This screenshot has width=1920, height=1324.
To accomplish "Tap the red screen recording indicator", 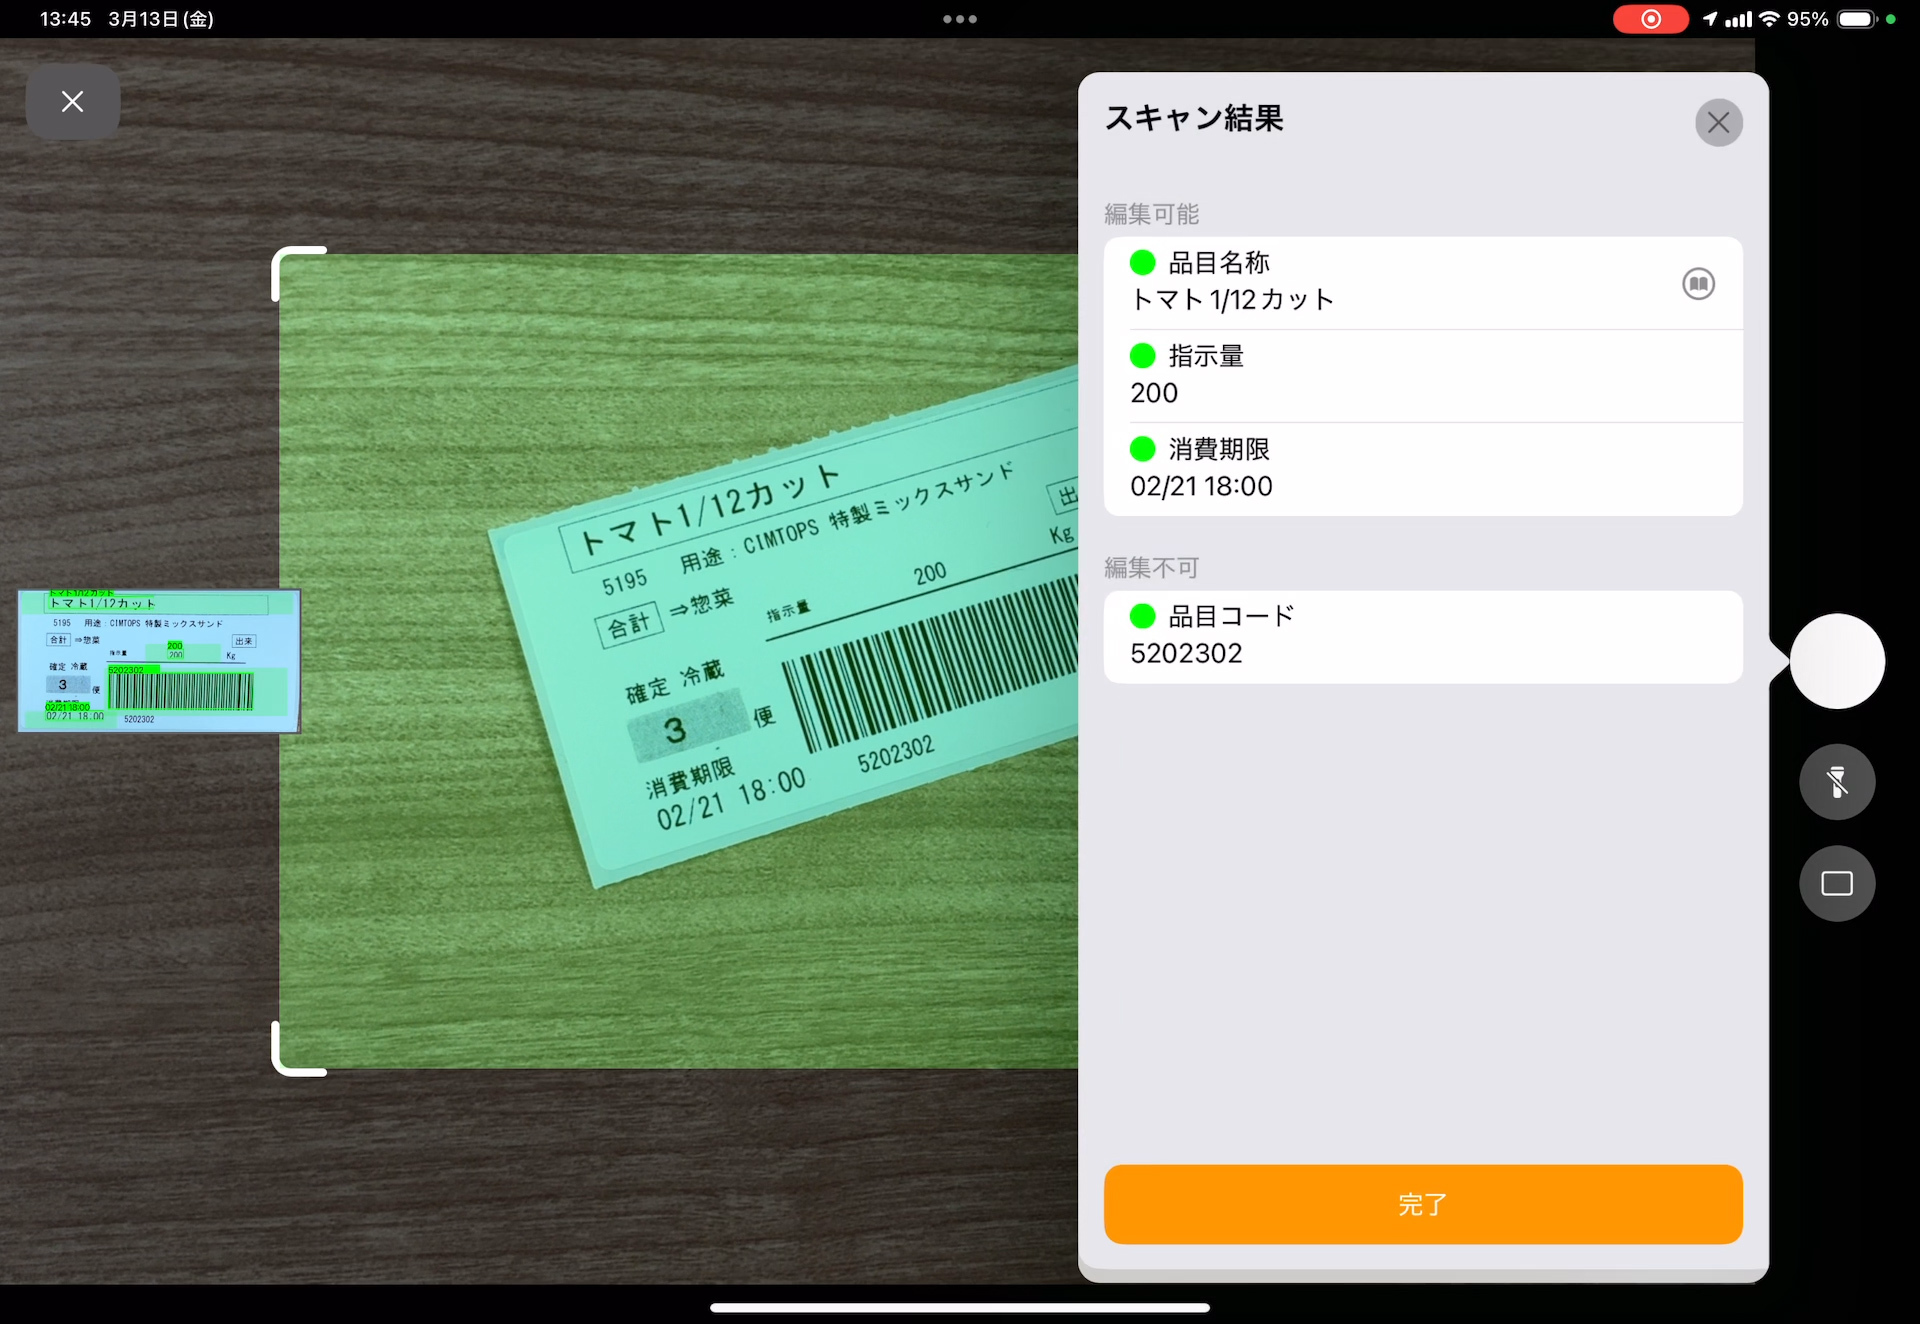I will [1650, 19].
